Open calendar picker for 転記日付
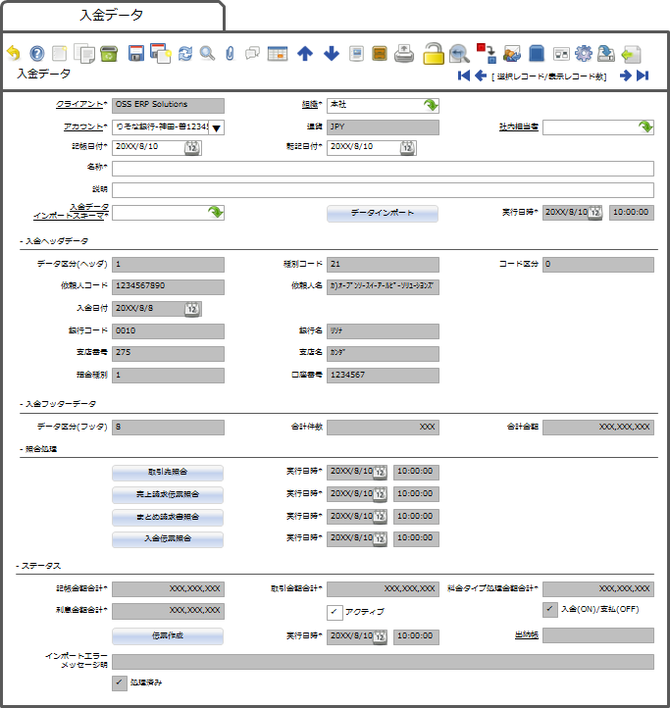The image size is (670, 708). tap(407, 148)
